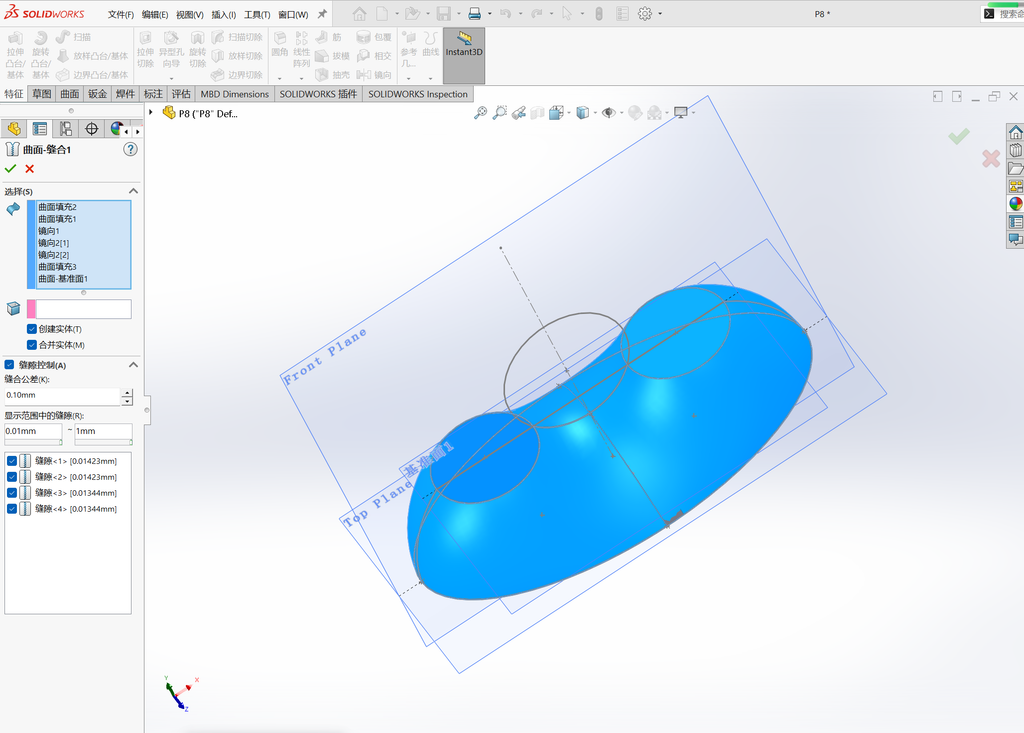Screen dimensions: 1024x733
Task: Click the Home icon in the top toolbar
Action: coord(359,14)
